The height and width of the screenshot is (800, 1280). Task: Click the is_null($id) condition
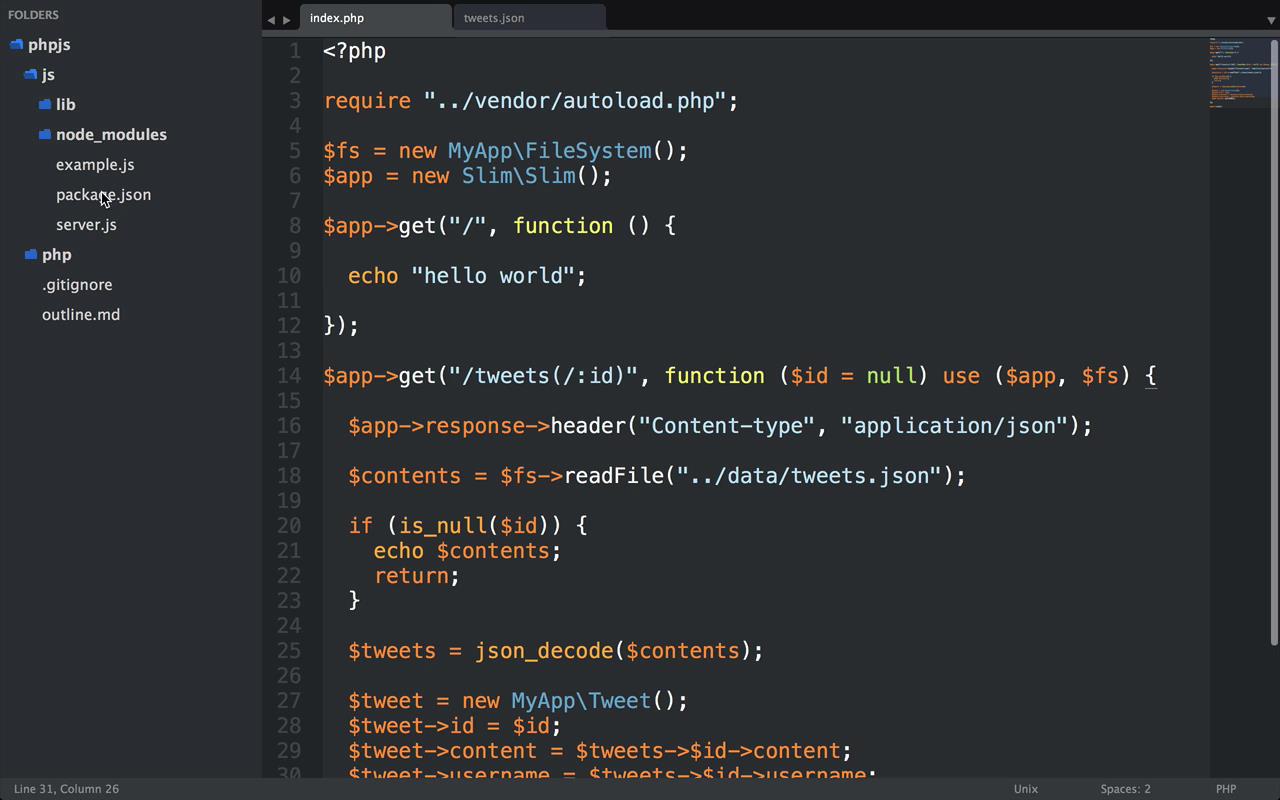coord(474,526)
